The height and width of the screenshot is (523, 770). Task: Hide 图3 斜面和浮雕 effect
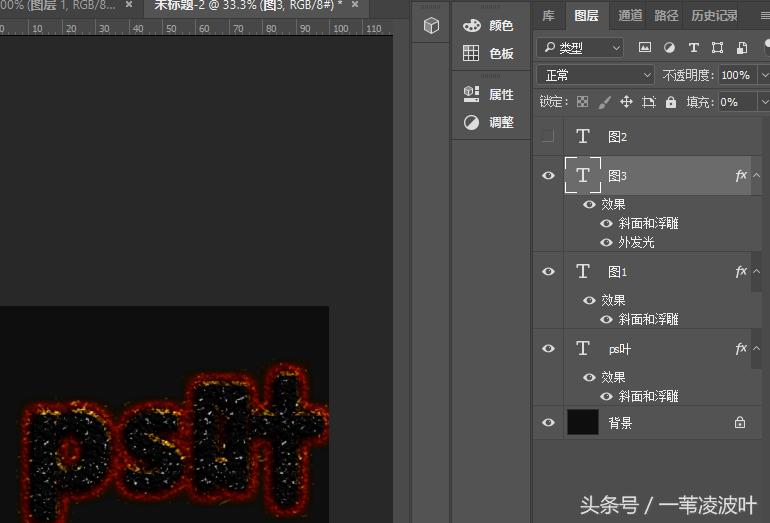point(606,223)
